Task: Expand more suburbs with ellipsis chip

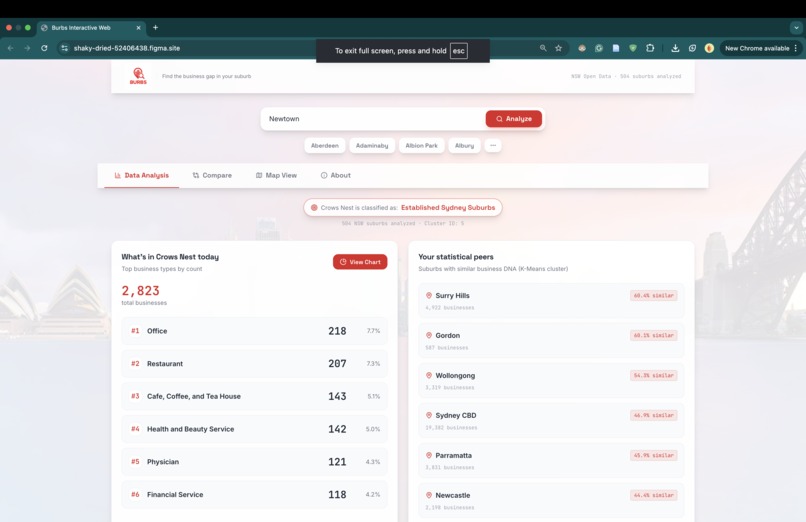Action: pos(493,145)
